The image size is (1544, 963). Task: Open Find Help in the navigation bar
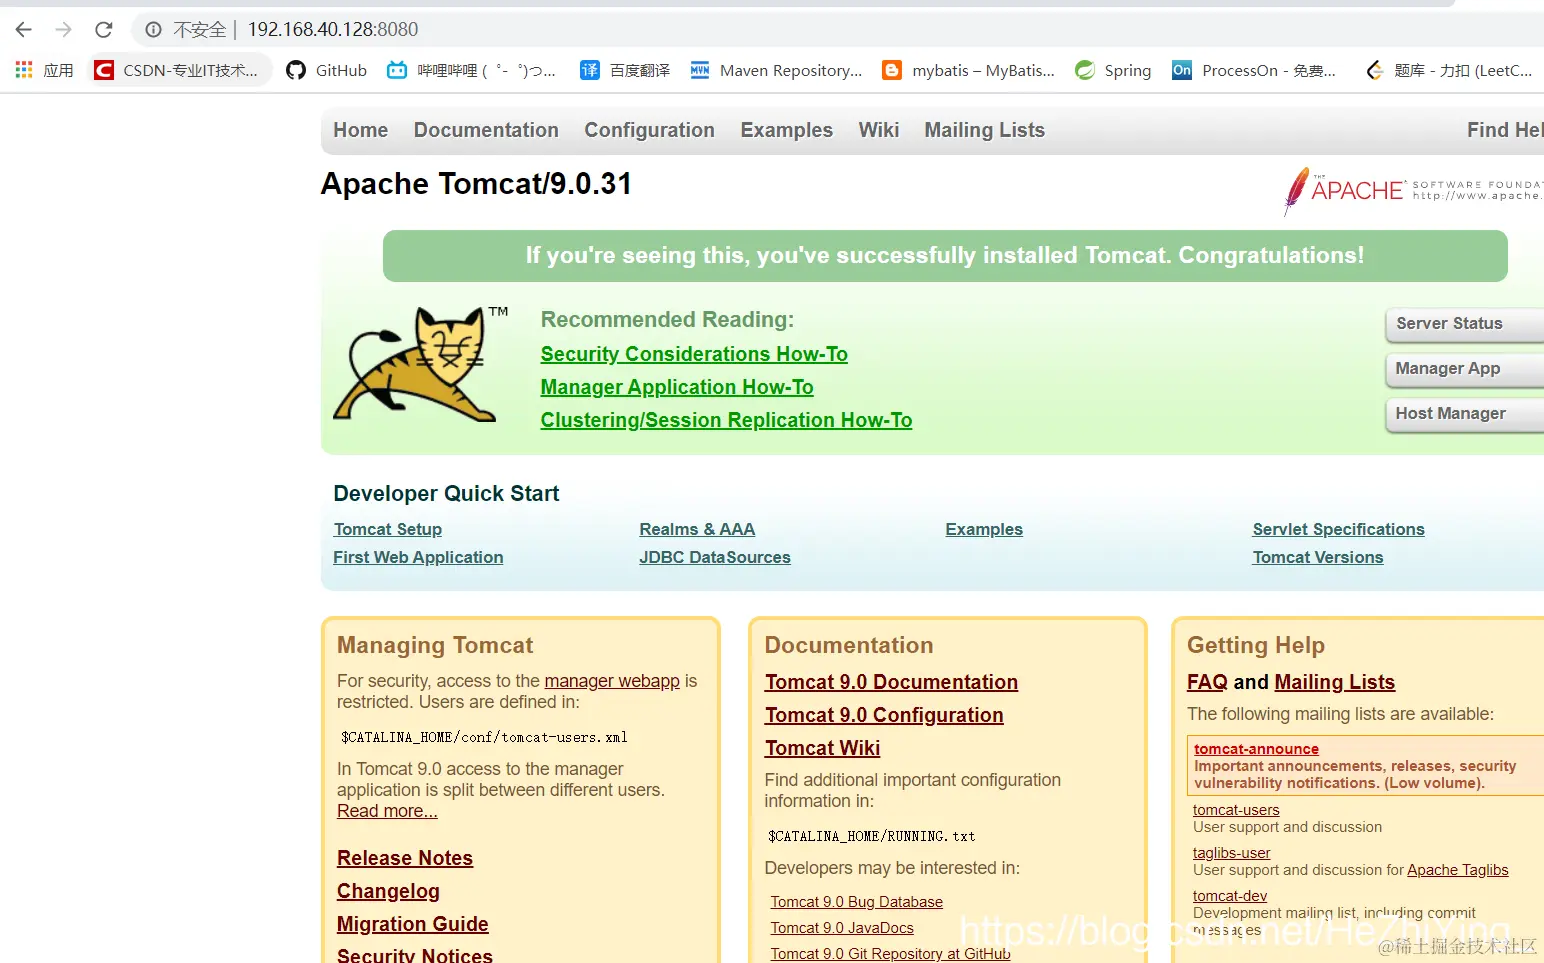click(1505, 130)
